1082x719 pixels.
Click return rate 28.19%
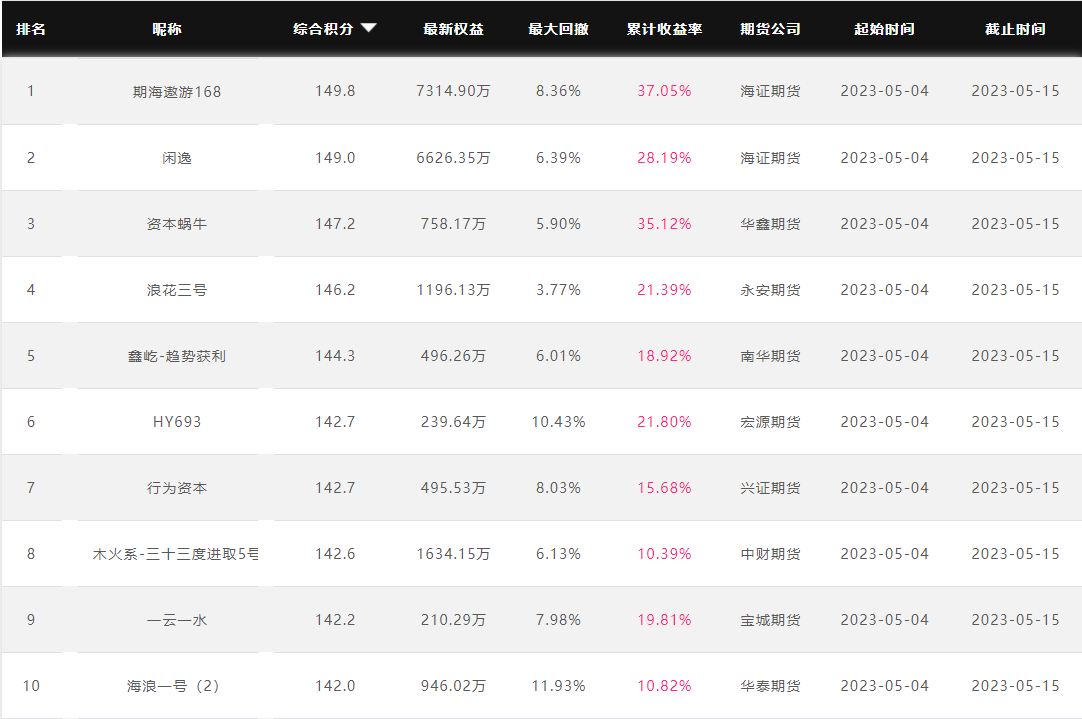point(664,158)
